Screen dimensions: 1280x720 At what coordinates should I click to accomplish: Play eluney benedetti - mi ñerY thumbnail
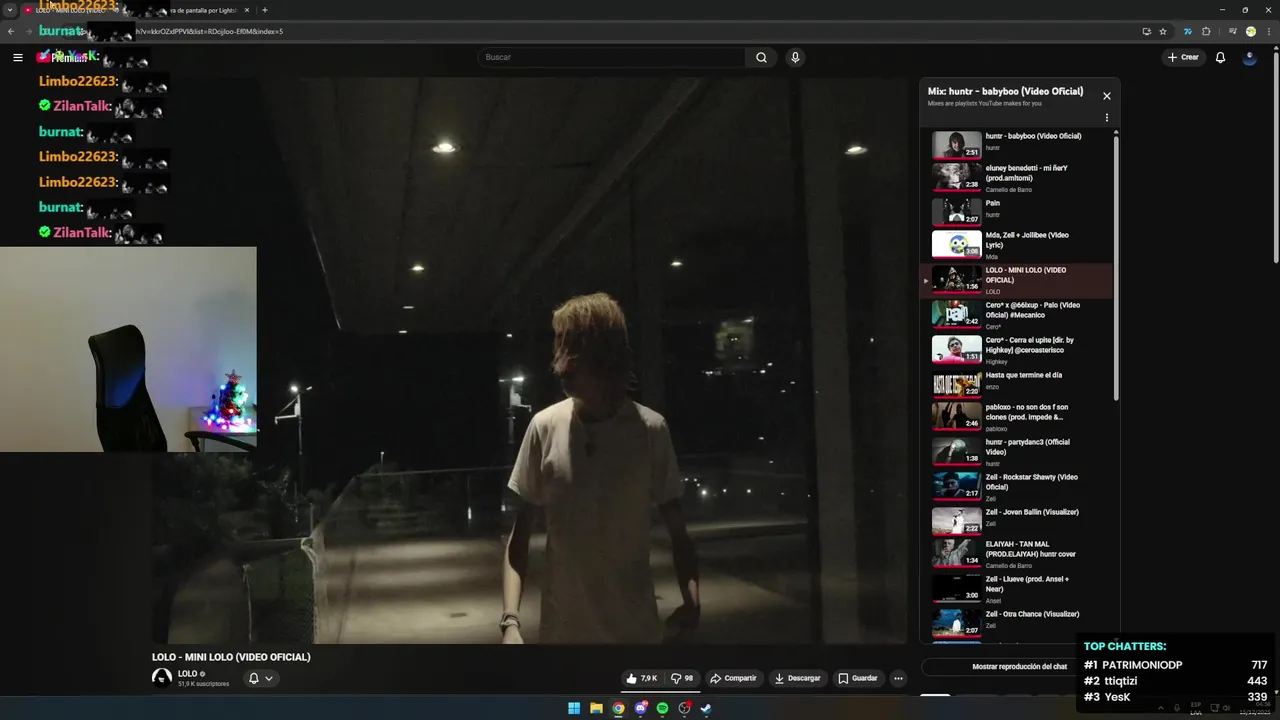click(x=957, y=177)
